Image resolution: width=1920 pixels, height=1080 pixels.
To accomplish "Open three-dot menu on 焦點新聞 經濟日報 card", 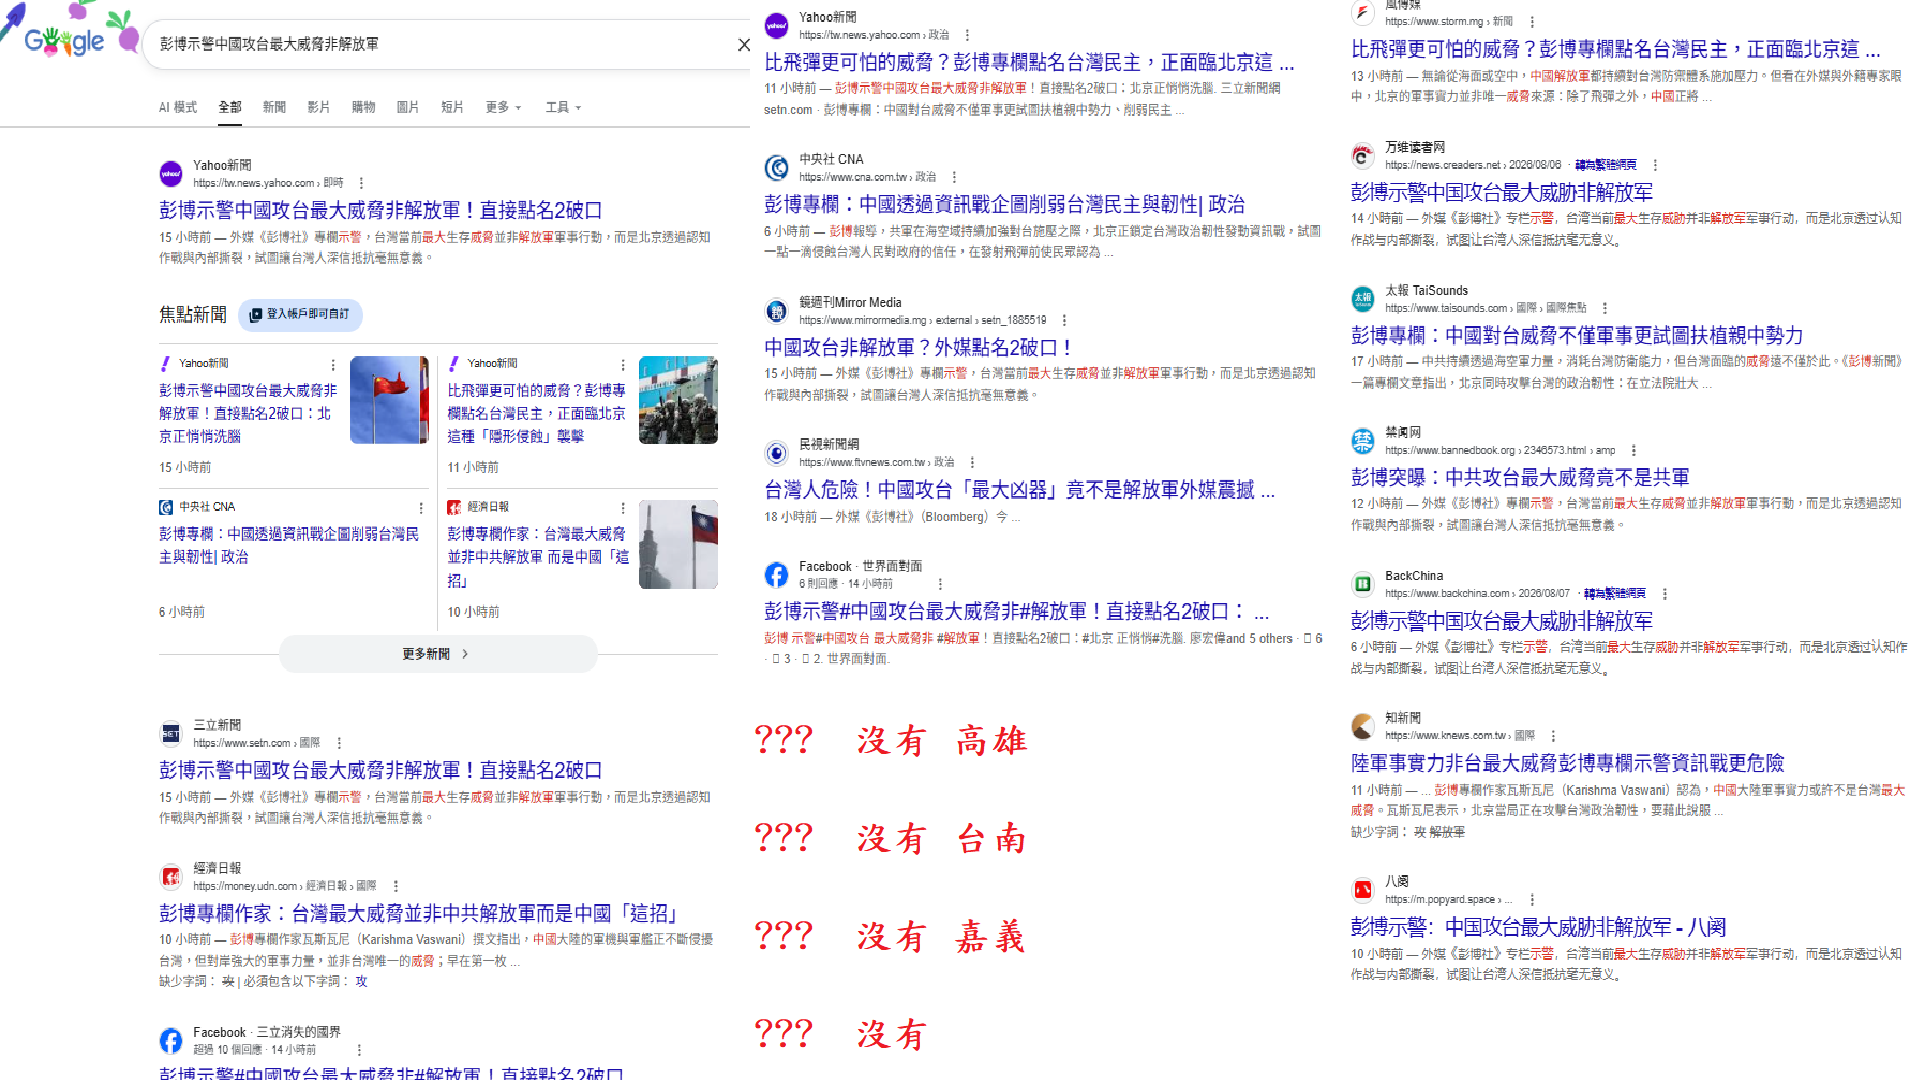I will tap(623, 508).
